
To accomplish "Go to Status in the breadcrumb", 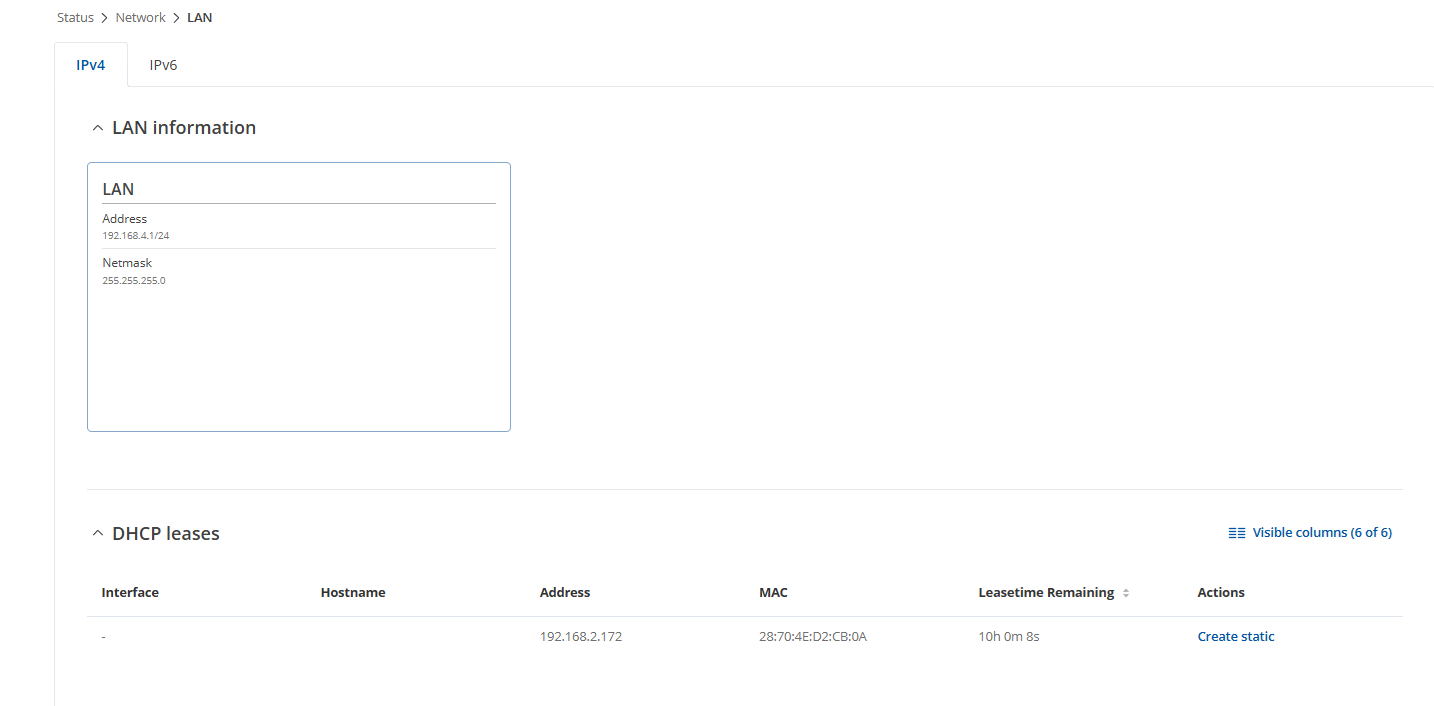I will click(x=75, y=18).
